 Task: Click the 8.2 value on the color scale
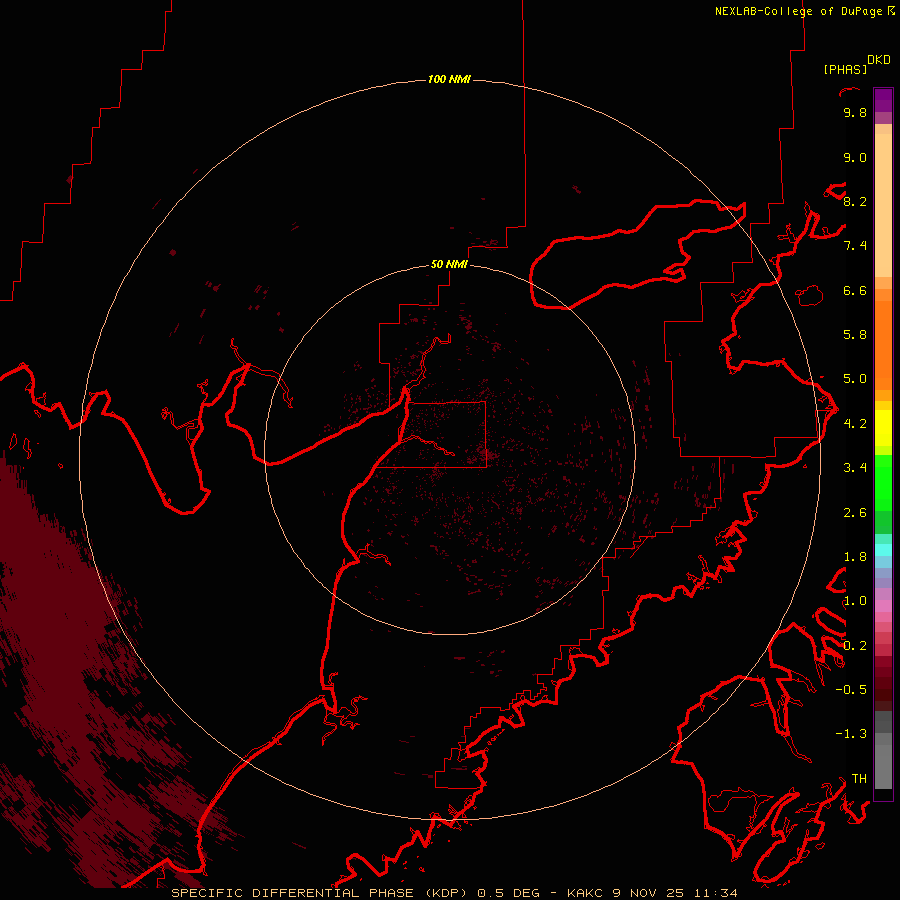[x=855, y=201]
